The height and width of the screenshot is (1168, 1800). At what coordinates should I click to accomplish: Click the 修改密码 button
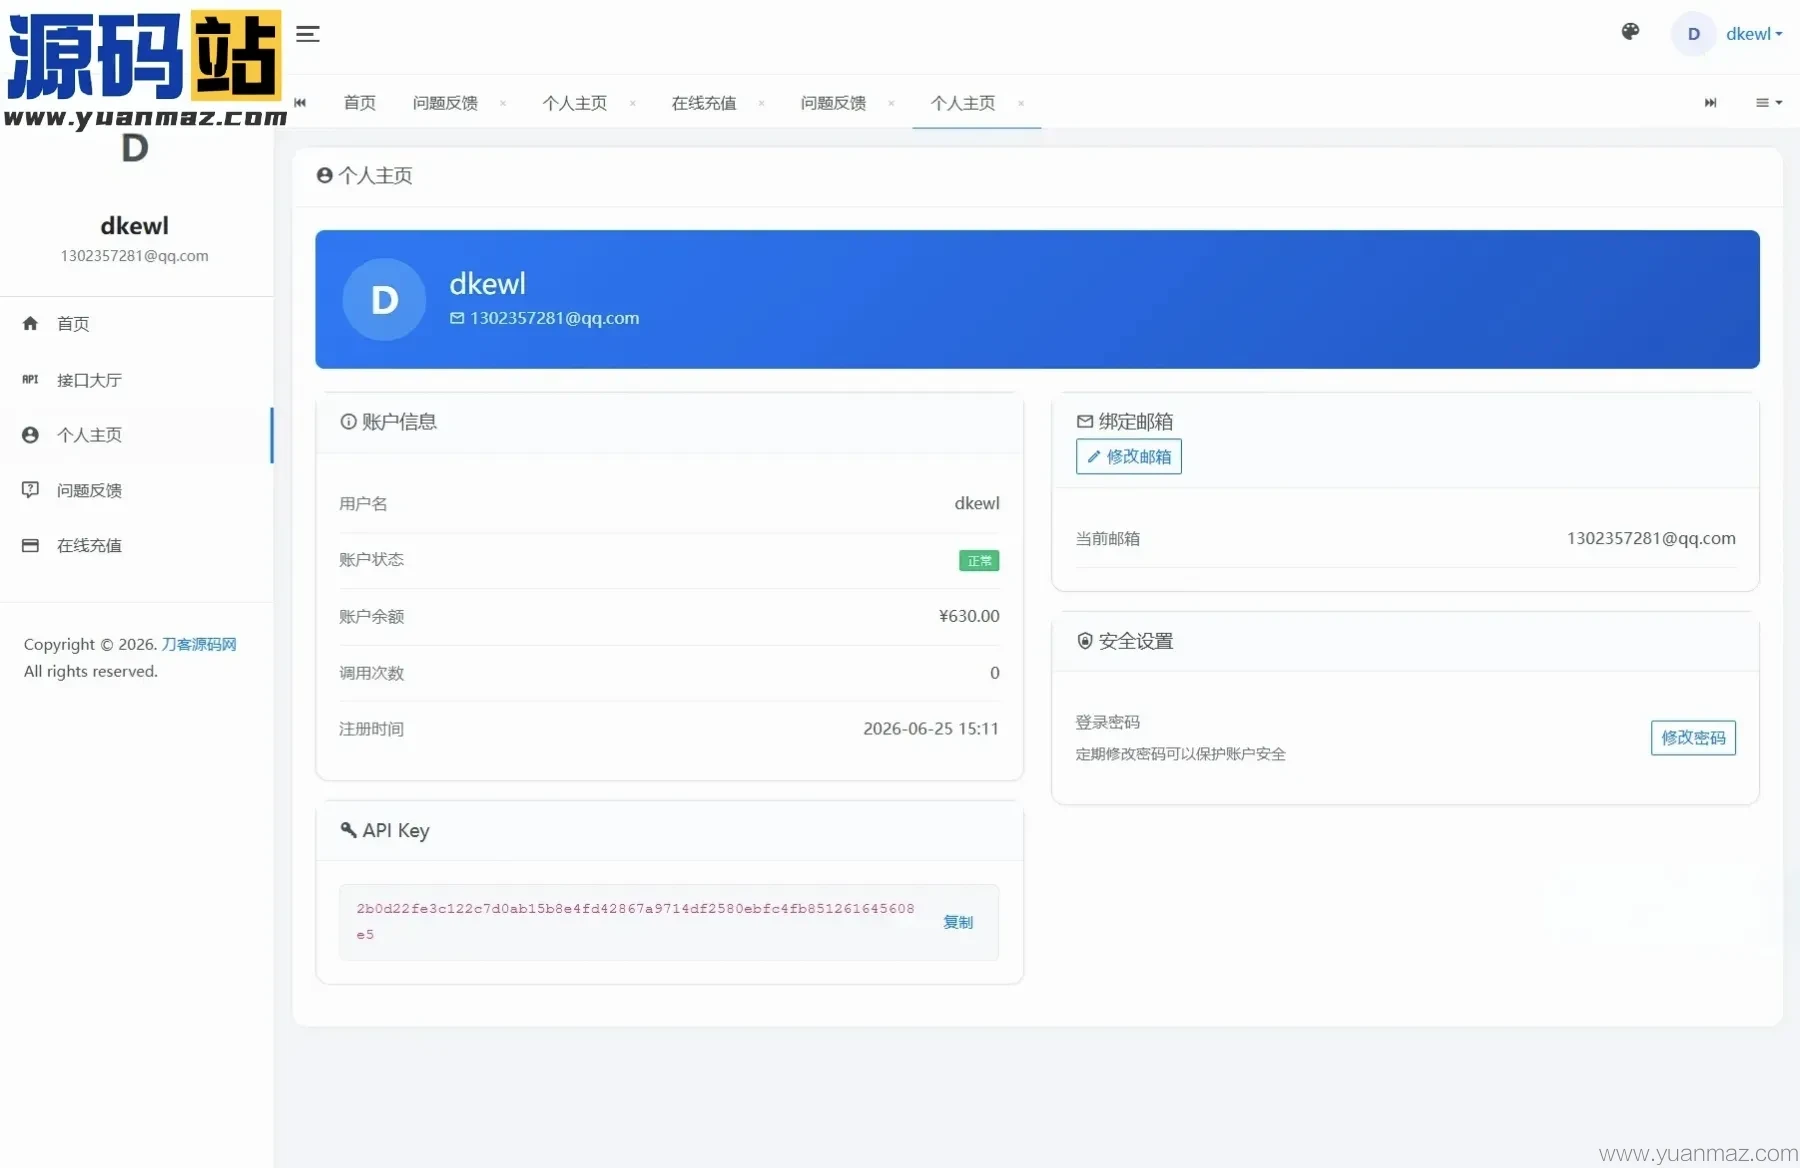click(x=1693, y=738)
